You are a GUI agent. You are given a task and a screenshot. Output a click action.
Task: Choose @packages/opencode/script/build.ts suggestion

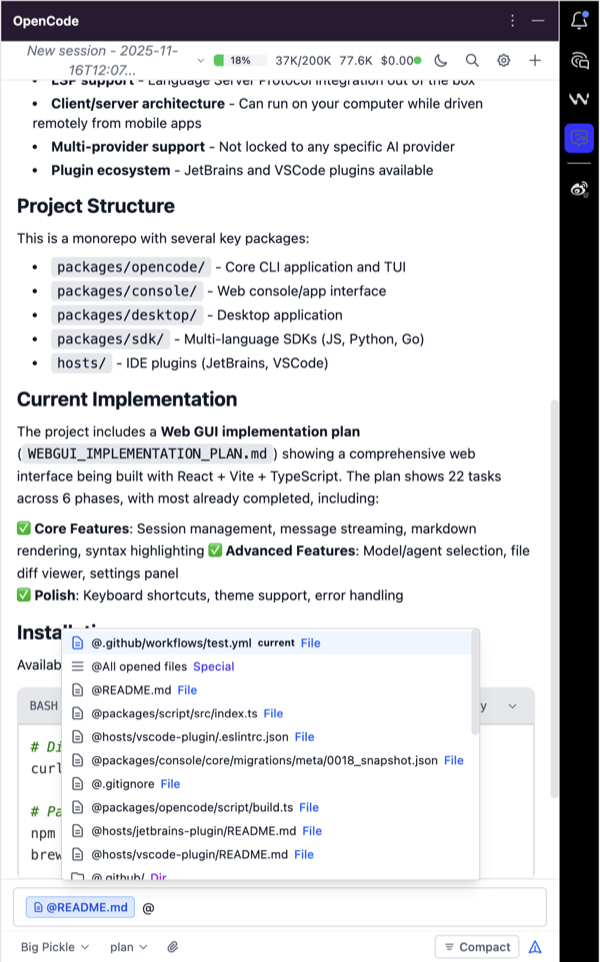270,807
